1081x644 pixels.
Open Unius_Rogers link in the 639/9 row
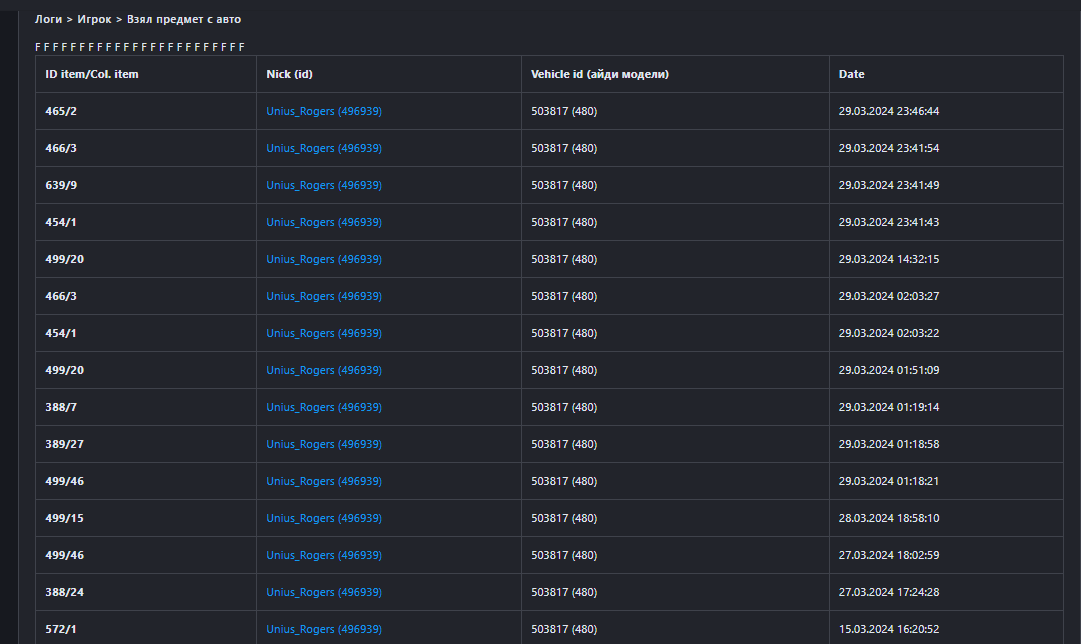pos(323,185)
